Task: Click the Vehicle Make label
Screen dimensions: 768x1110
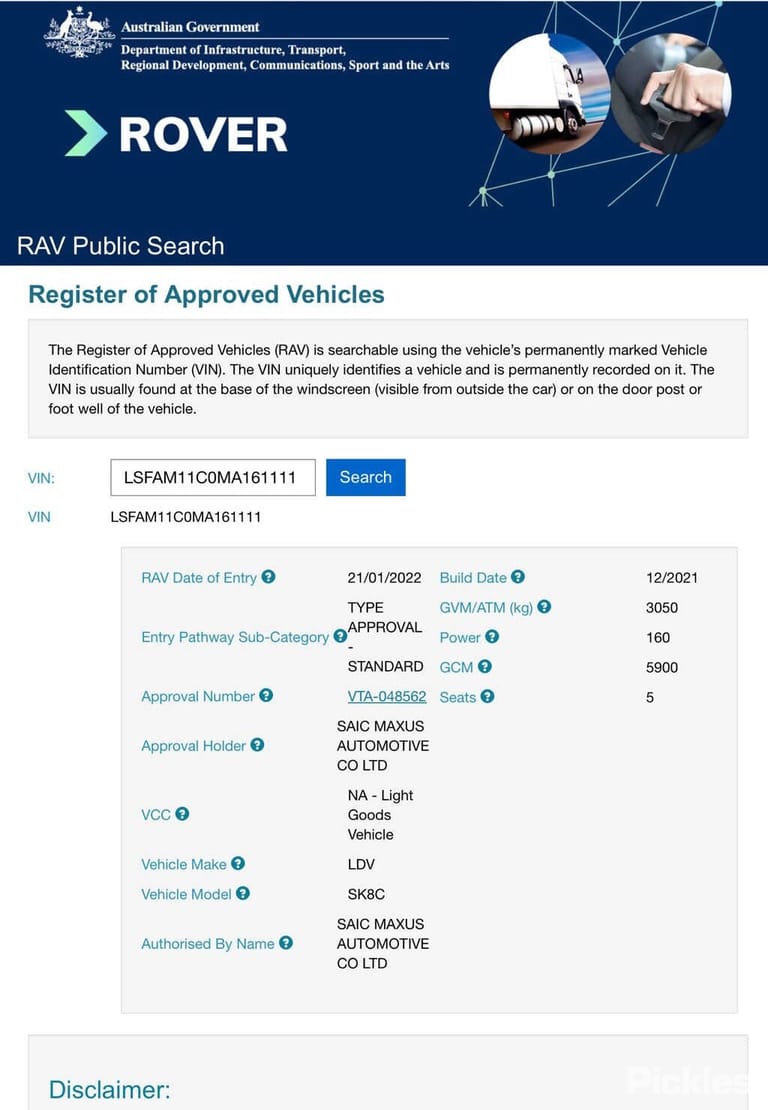Action: coord(184,864)
